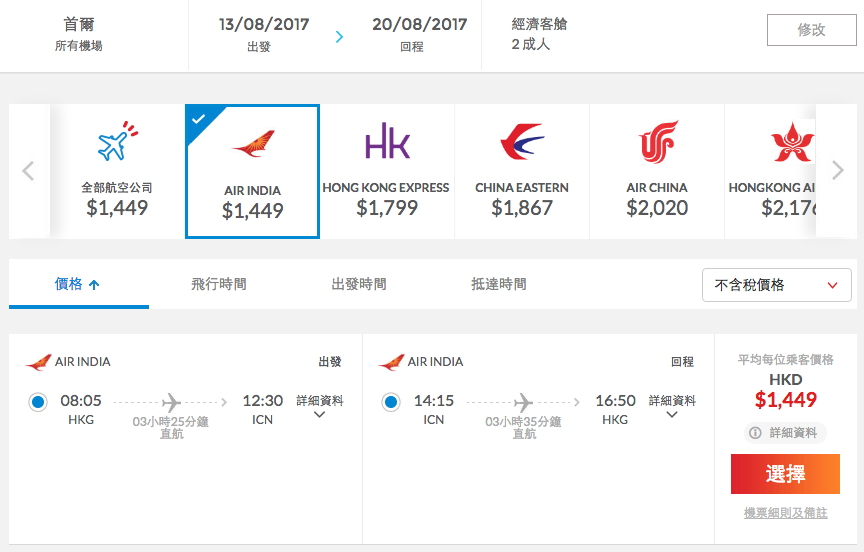
Task: Click the red HKD $1,449 fare
Action: pyautogui.click(x=786, y=399)
